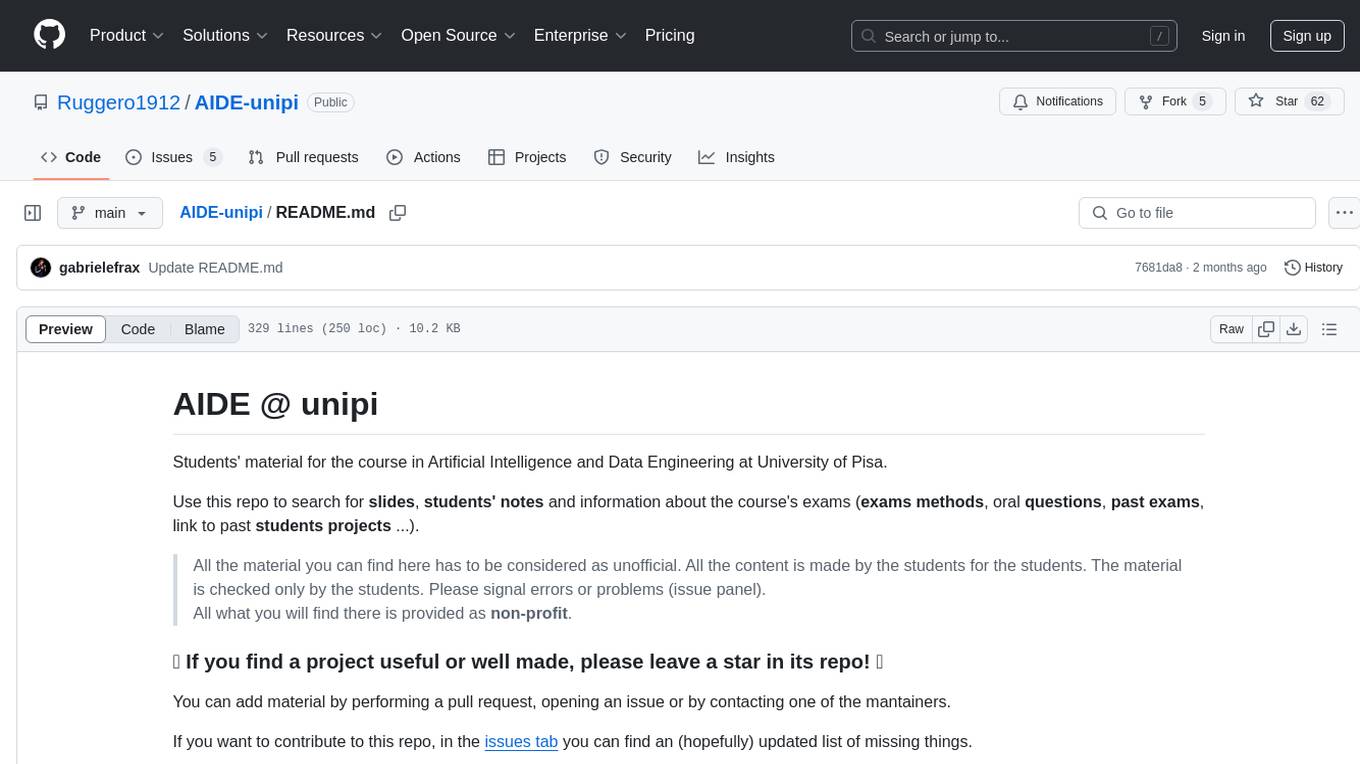Open commit 7681da8
This screenshot has height=764, width=1360.
(x=1158, y=268)
